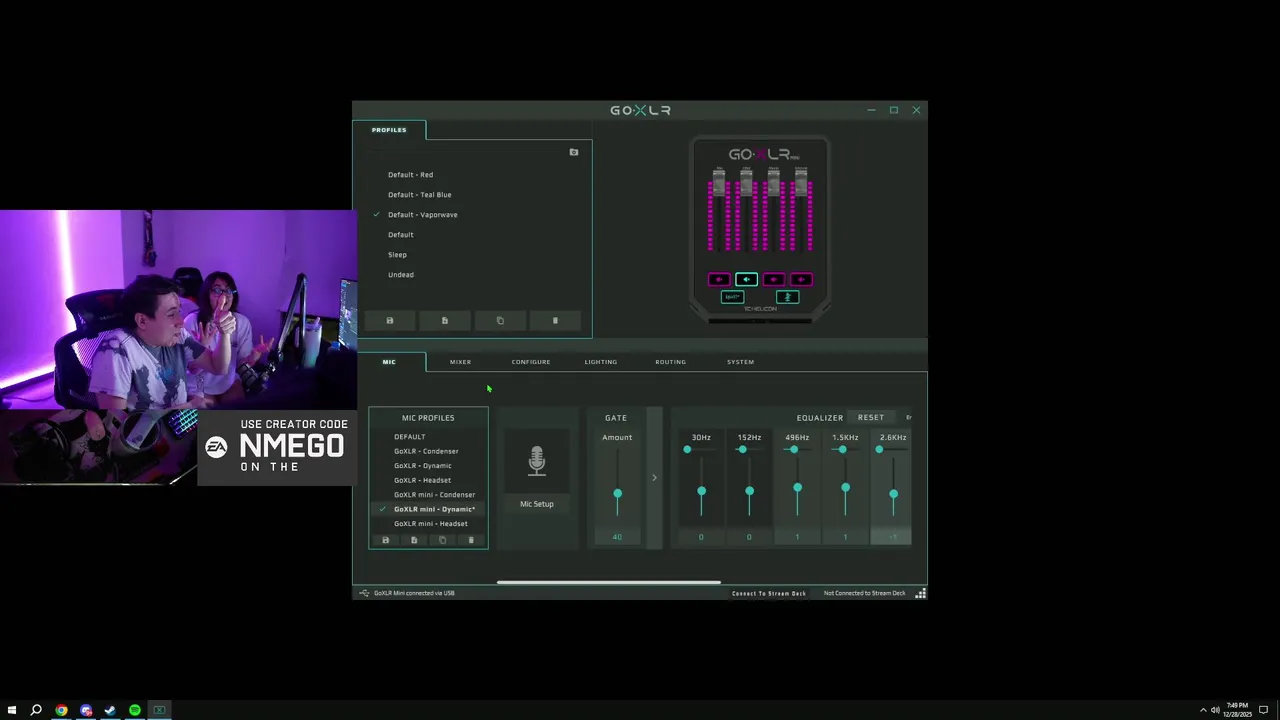Select GoXLR - Dynamic mic profile

tap(422, 466)
